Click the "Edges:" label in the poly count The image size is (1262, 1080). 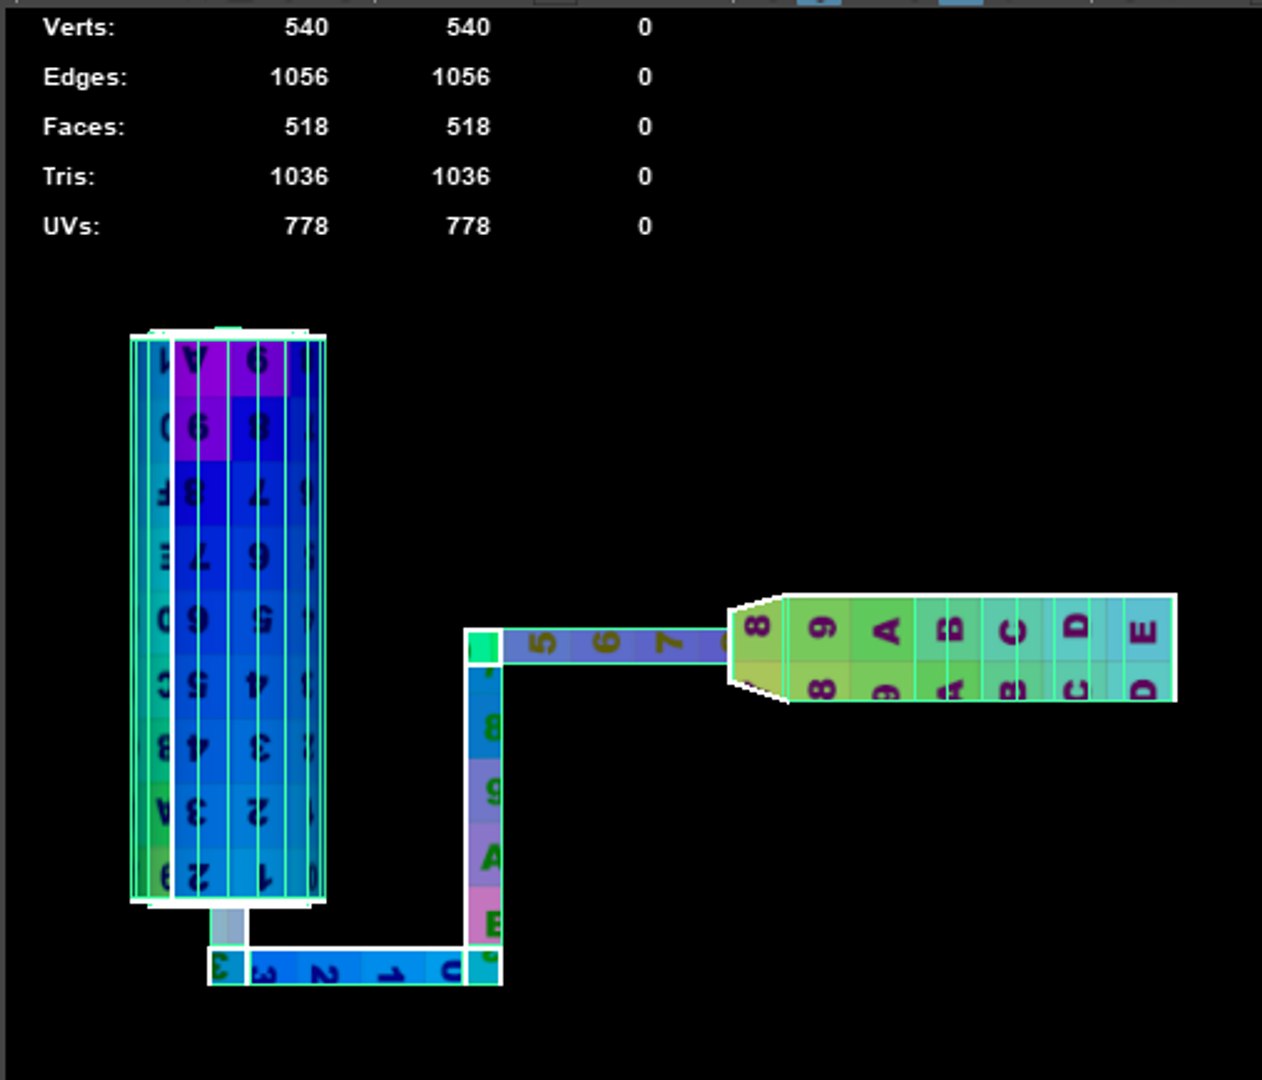coord(85,77)
